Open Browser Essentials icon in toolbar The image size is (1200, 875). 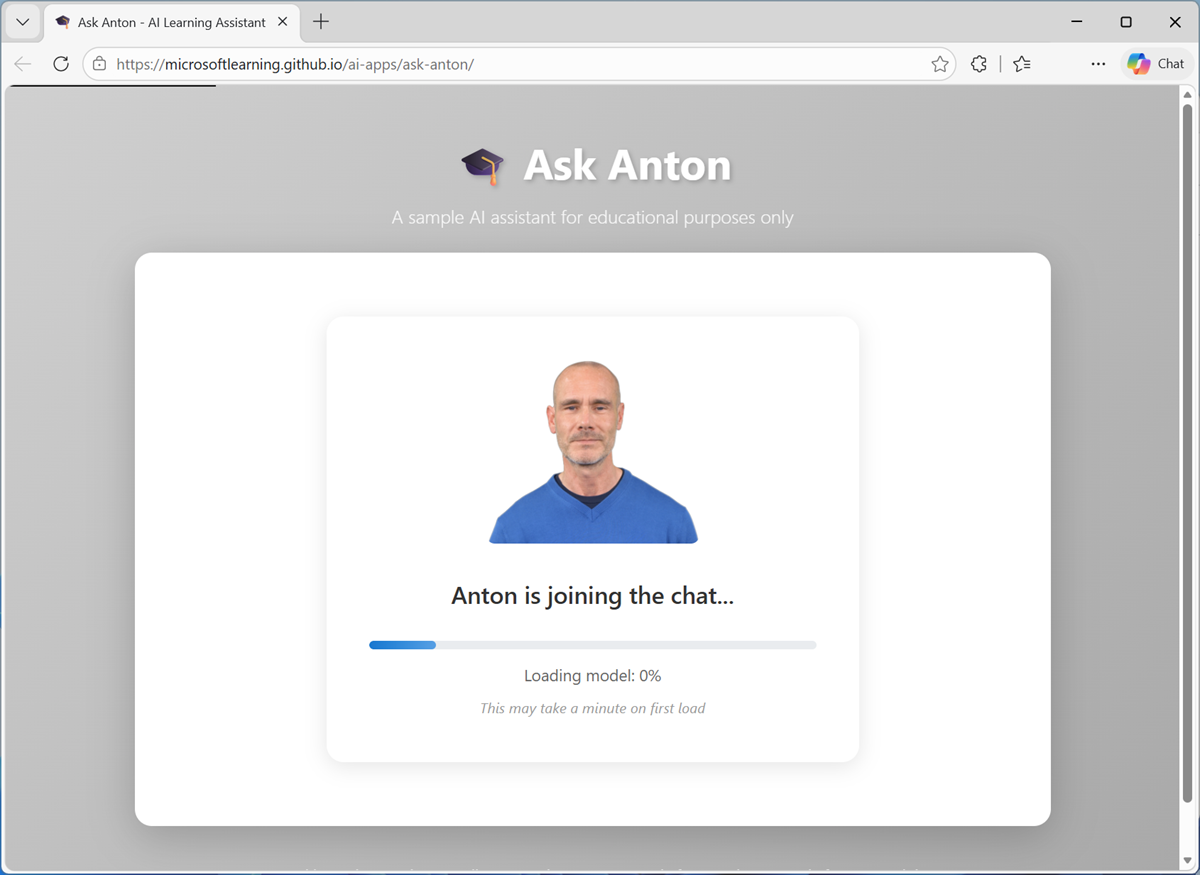point(978,63)
